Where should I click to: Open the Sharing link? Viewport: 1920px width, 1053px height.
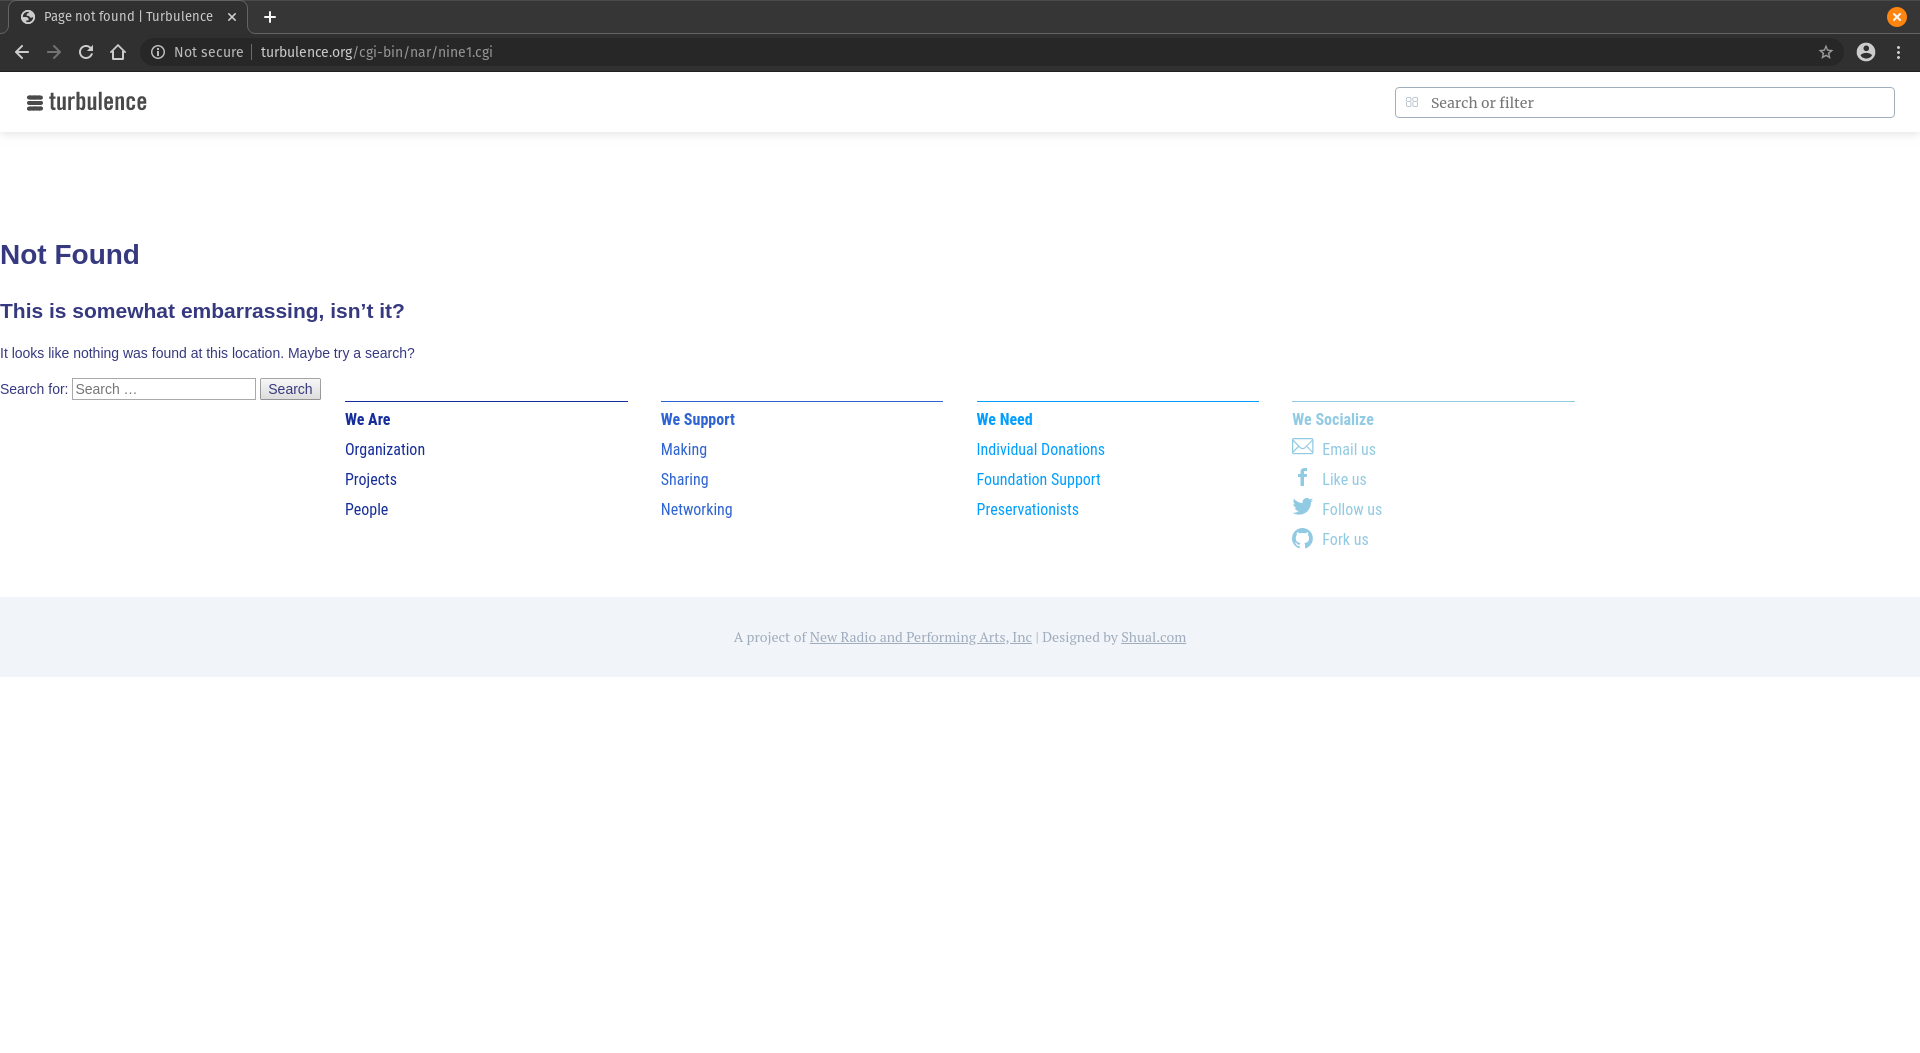pos(685,480)
